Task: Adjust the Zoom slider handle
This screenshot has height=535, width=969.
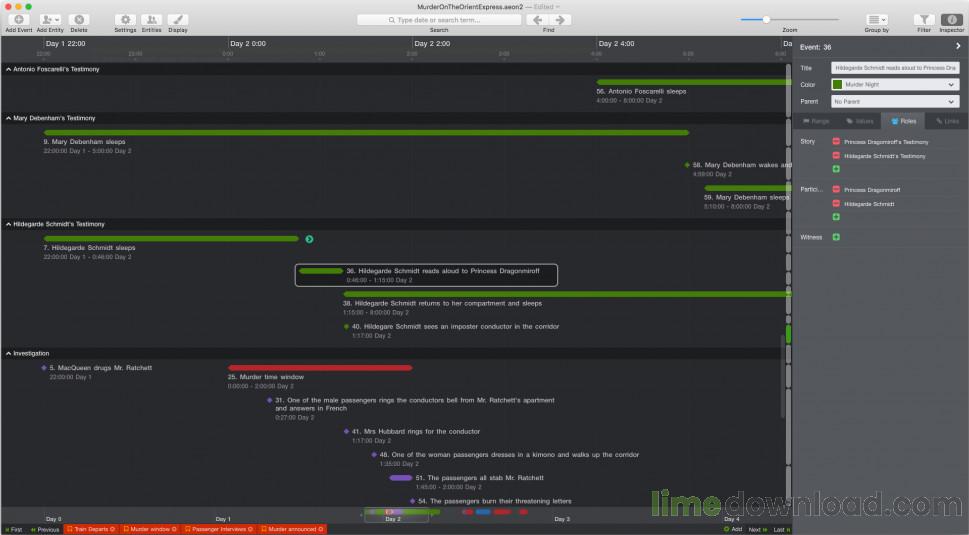Action: coord(766,20)
